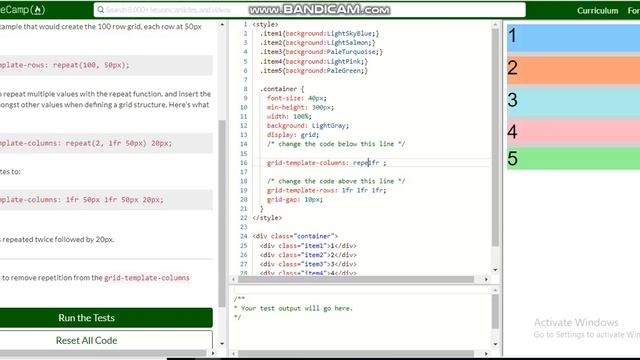The width and height of the screenshot is (640, 360).
Task: Click the display: grid line
Action: point(293,135)
